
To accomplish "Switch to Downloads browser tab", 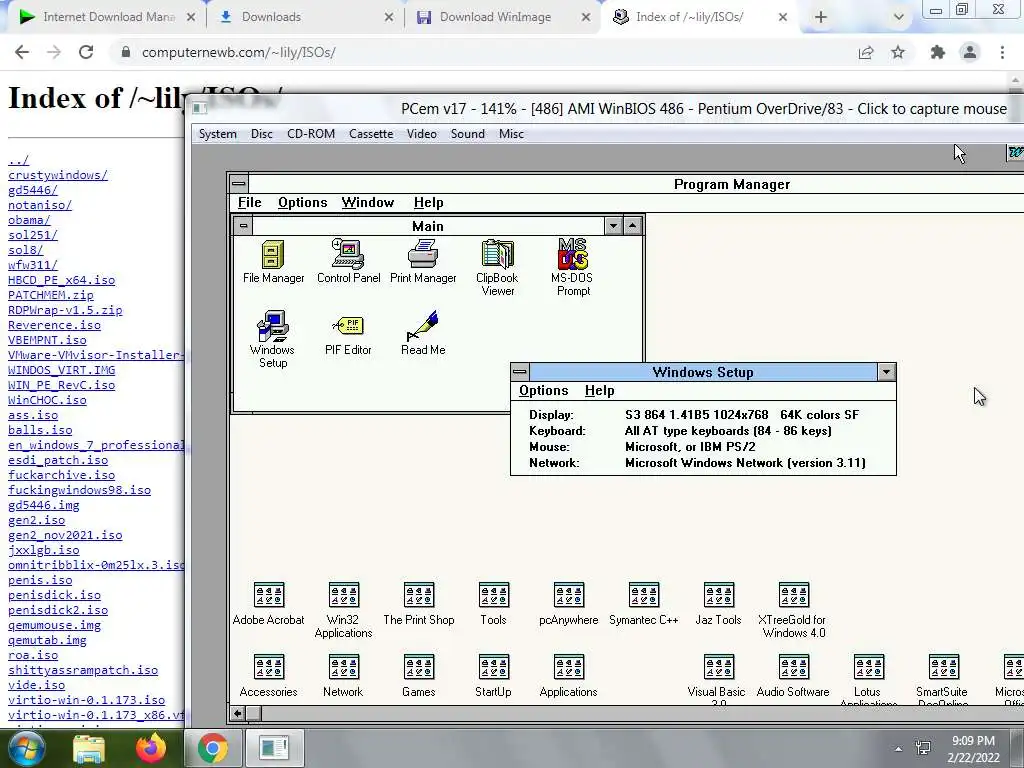I will click(304, 17).
